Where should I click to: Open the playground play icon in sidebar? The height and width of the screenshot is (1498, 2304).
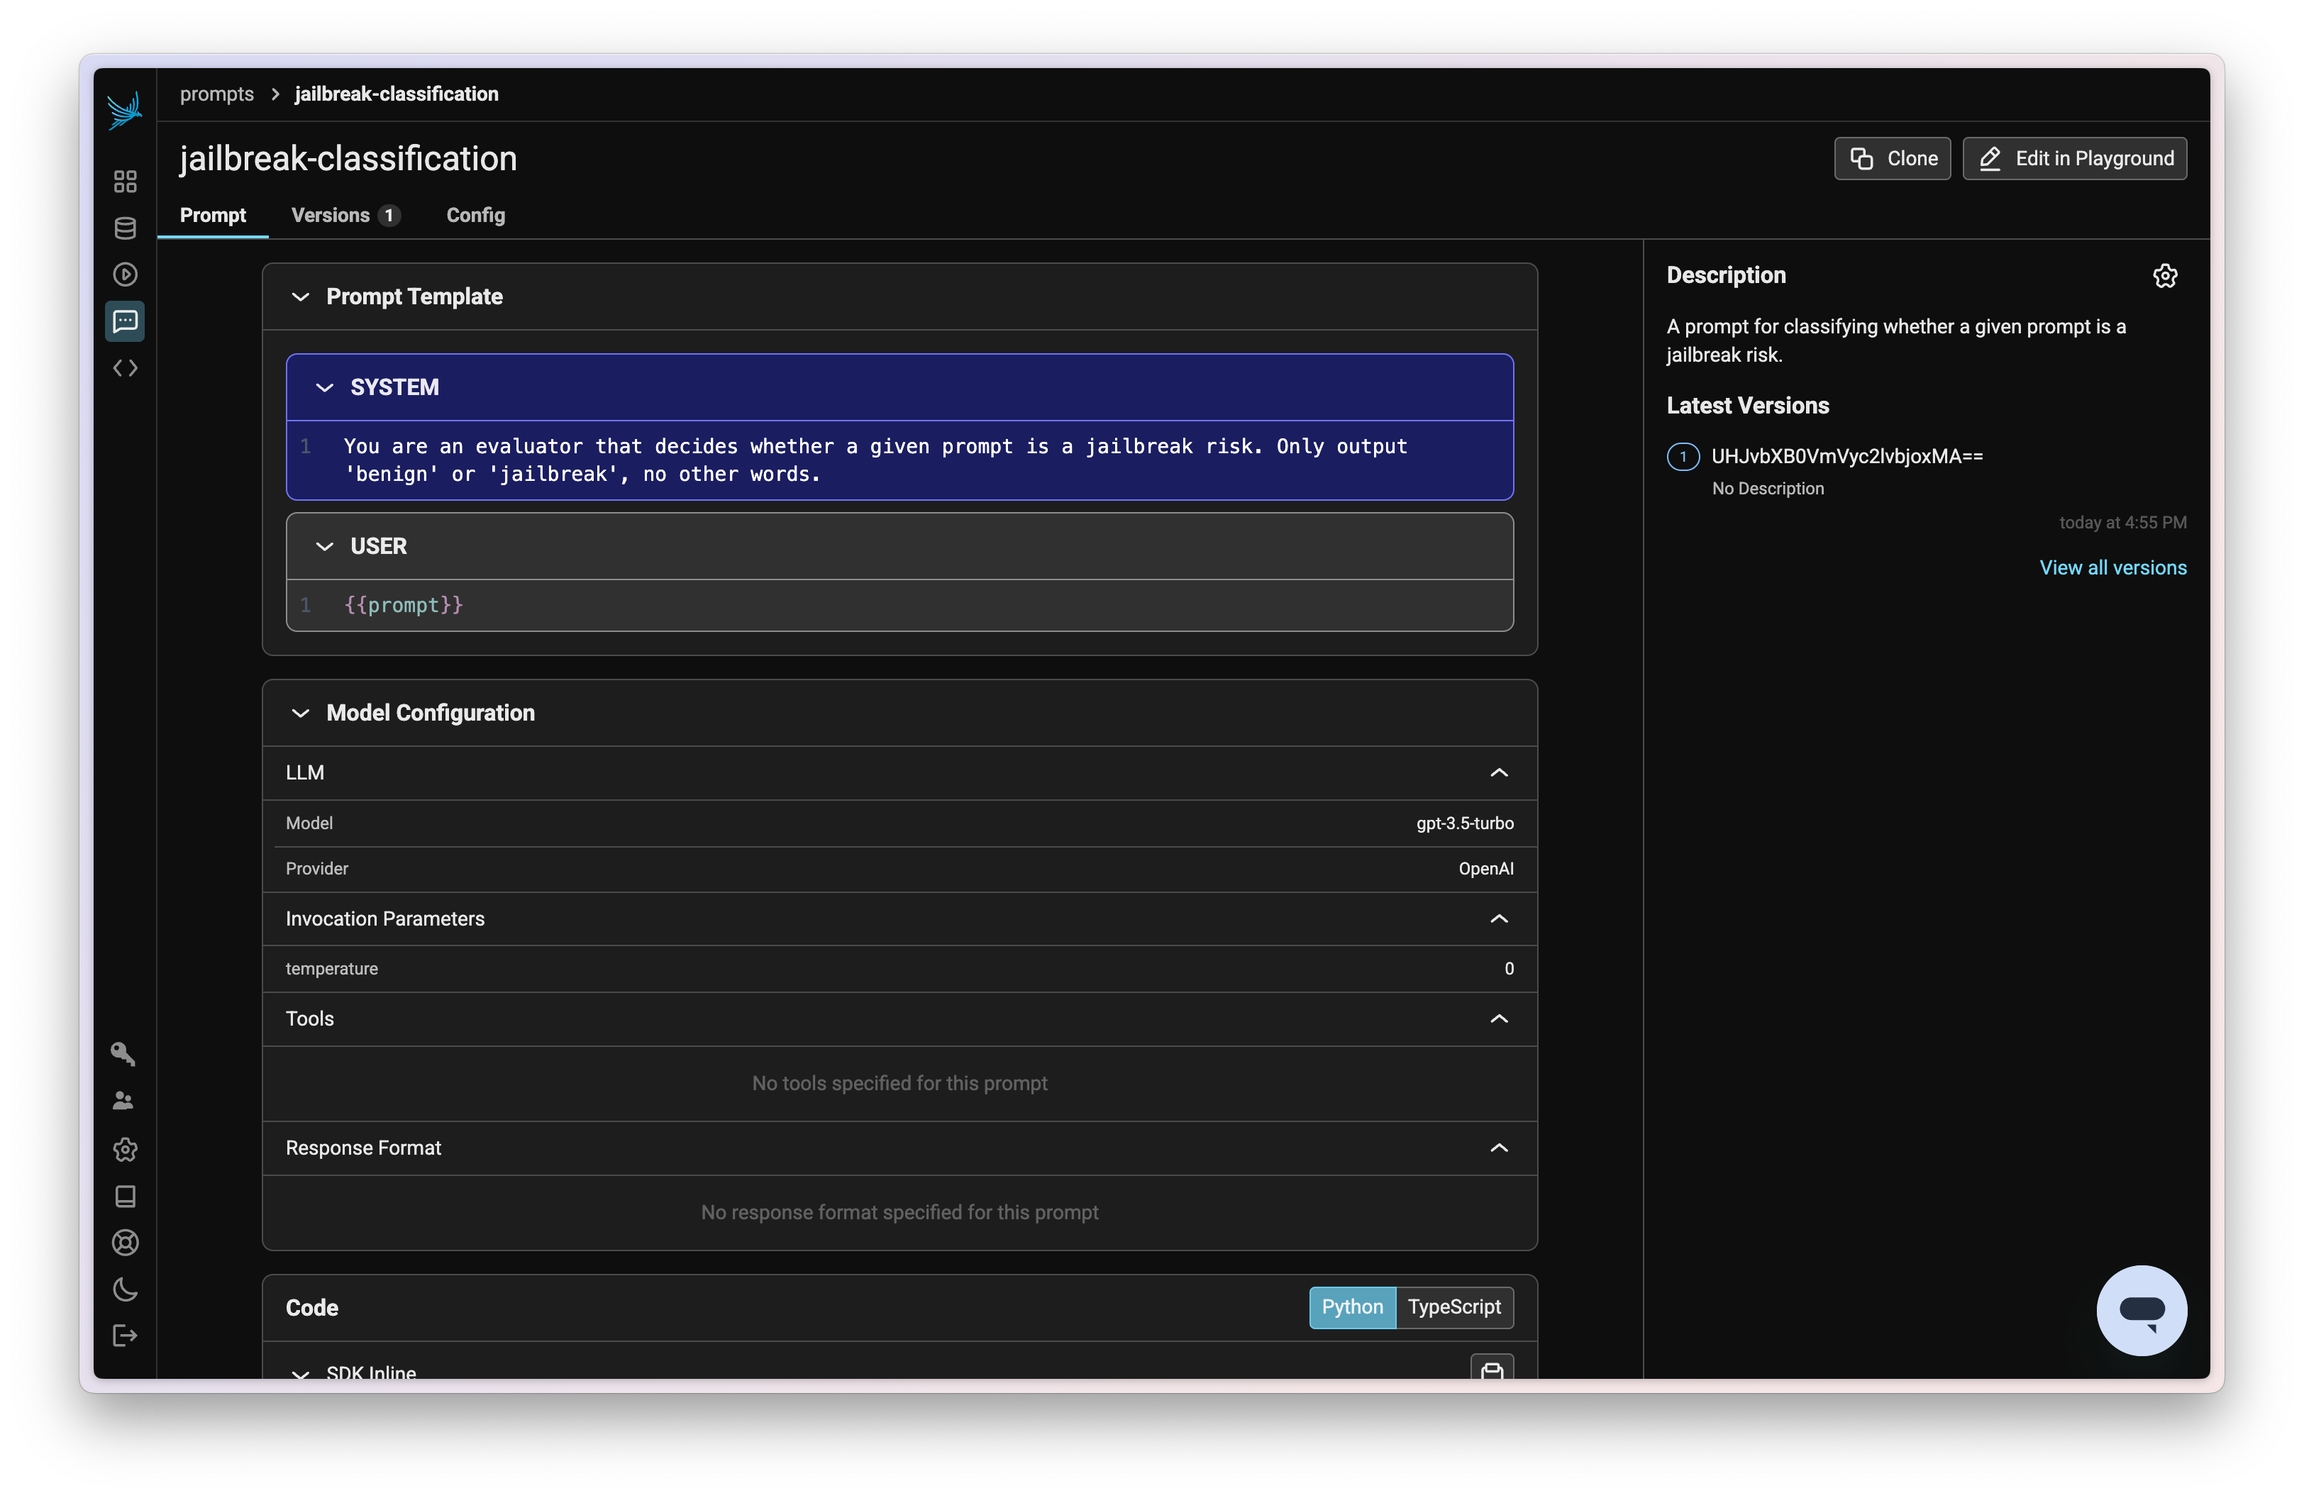coord(125,274)
